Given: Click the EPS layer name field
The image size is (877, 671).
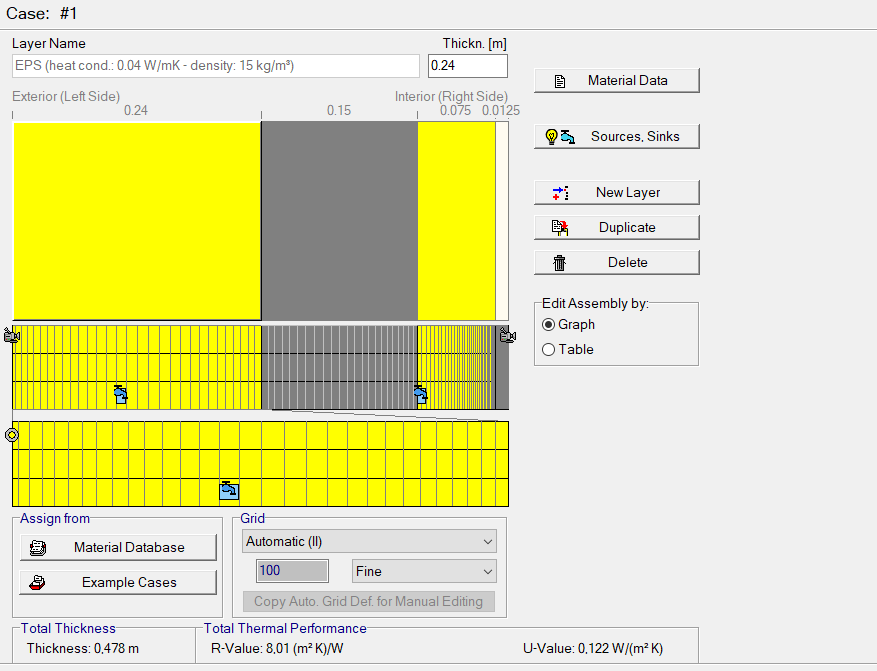Looking at the screenshot, I should 214,65.
